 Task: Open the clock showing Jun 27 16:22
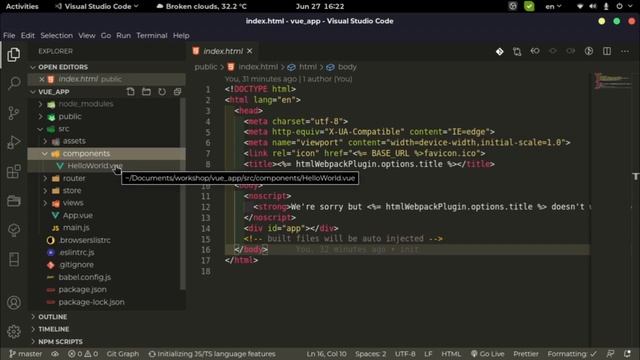tap(320, 7)
